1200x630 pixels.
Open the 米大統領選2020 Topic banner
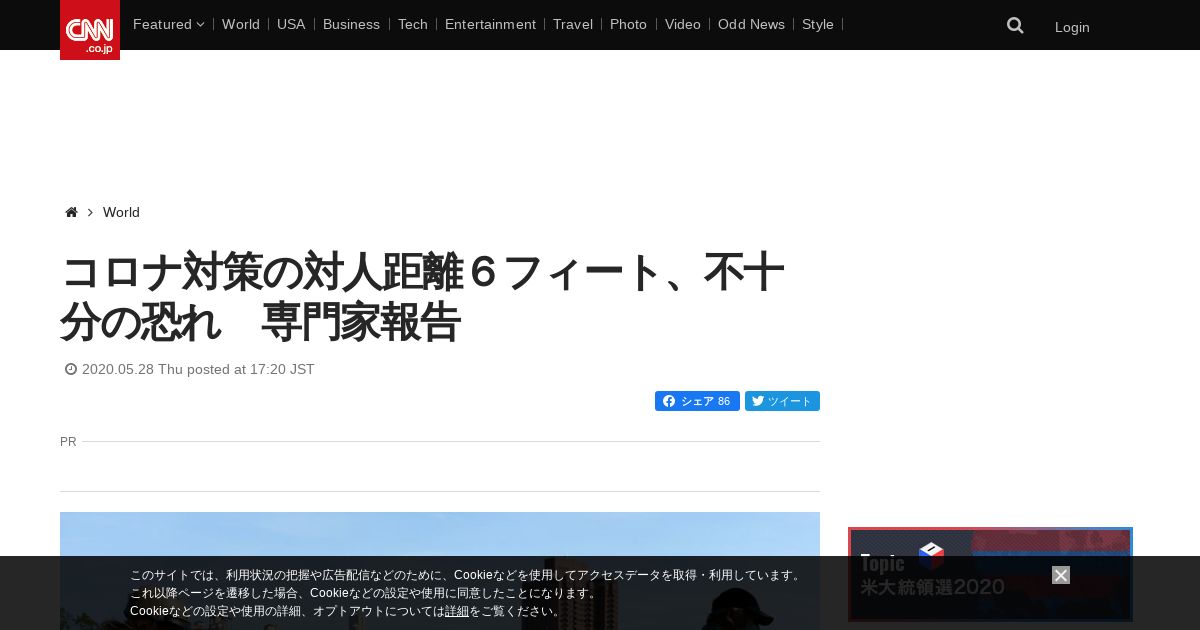click(990, 575)
